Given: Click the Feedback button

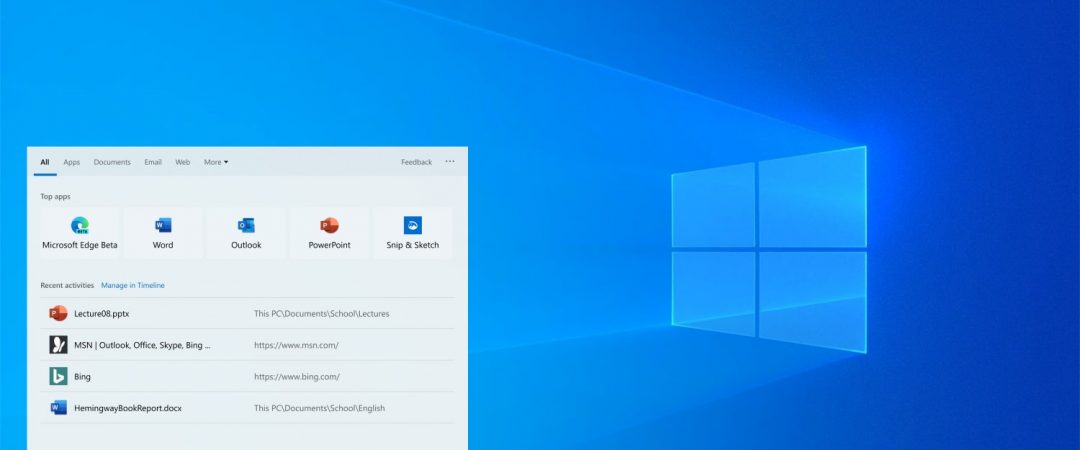Looking at the screenshot, I should point(417,162).
